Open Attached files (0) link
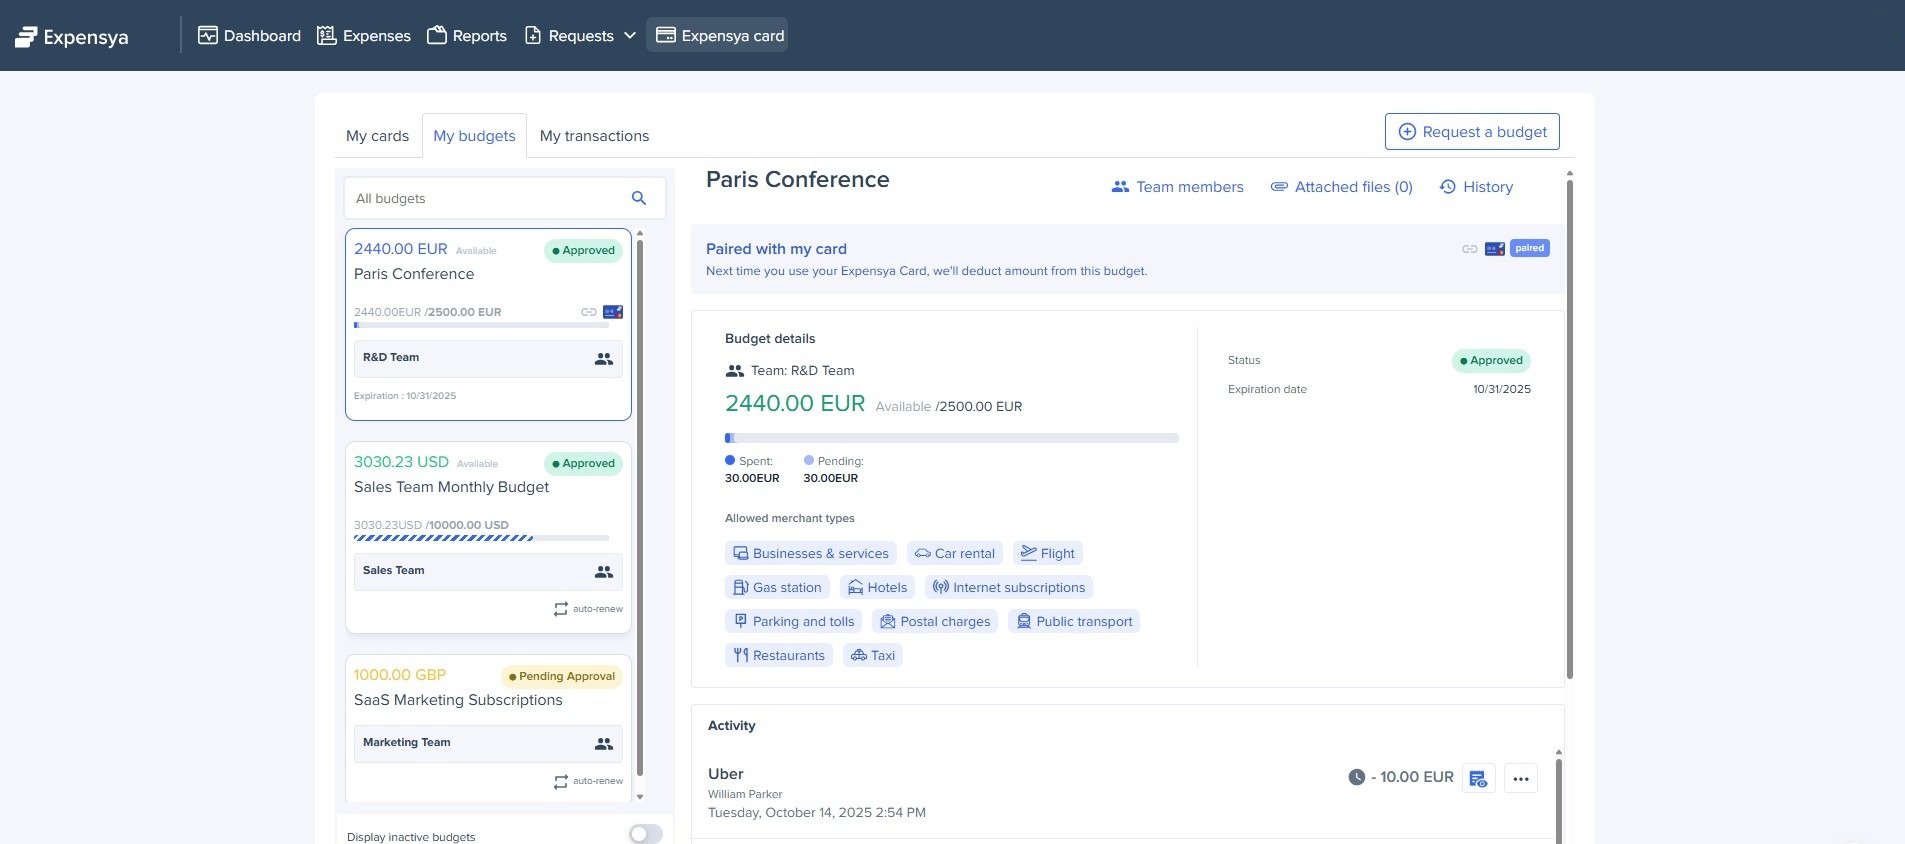 1341,187
